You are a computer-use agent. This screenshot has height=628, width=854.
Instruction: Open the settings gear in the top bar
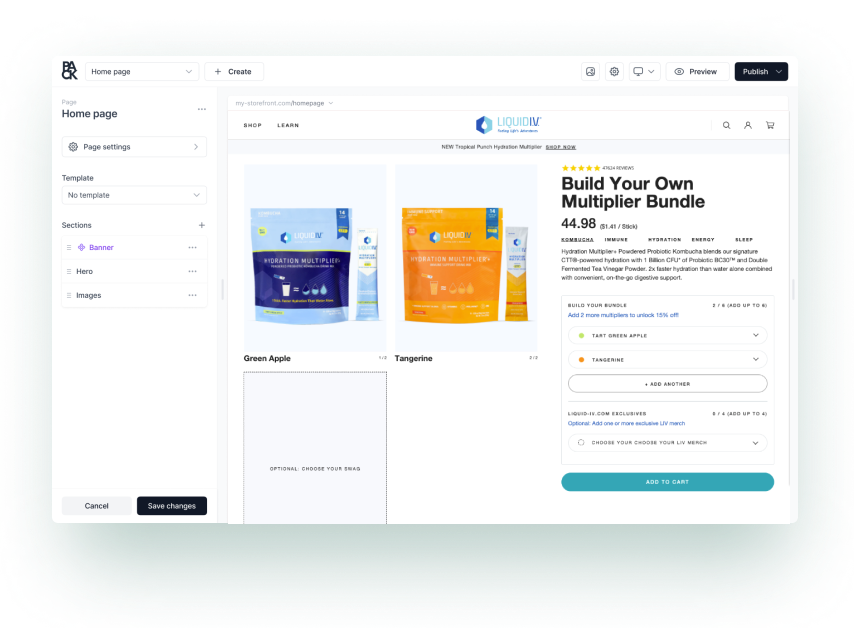[614, 72]
